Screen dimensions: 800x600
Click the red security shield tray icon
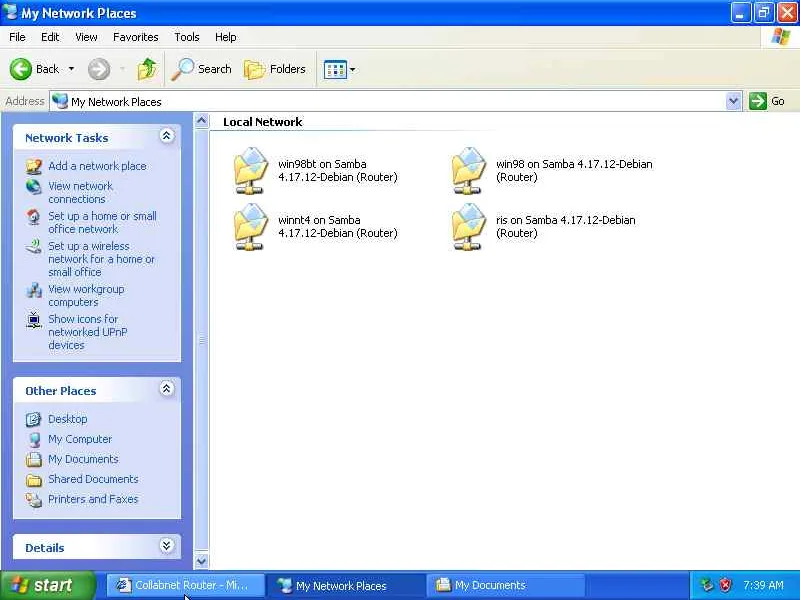[725, 585]
